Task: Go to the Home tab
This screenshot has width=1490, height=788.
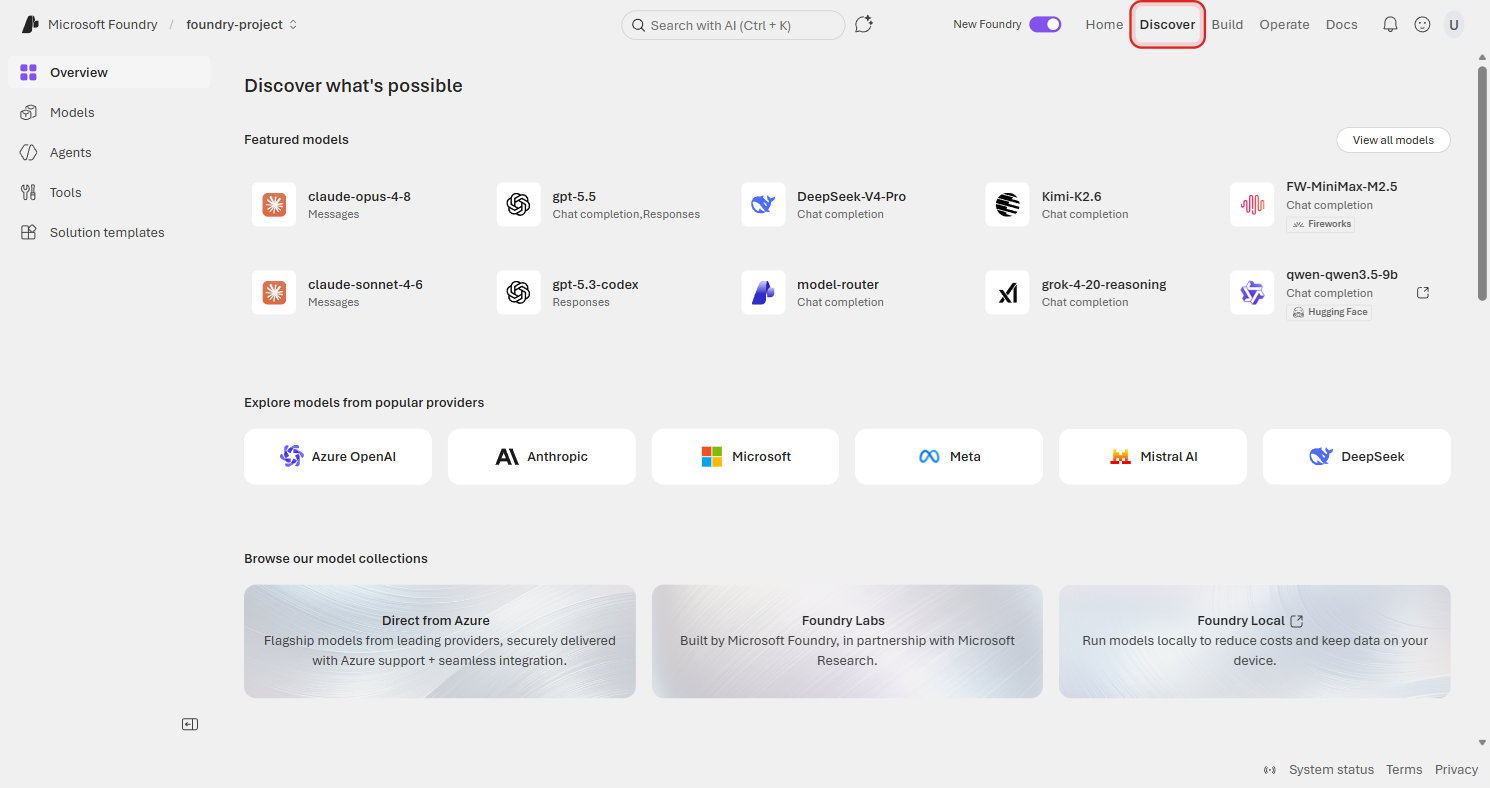Action: 1104,25
